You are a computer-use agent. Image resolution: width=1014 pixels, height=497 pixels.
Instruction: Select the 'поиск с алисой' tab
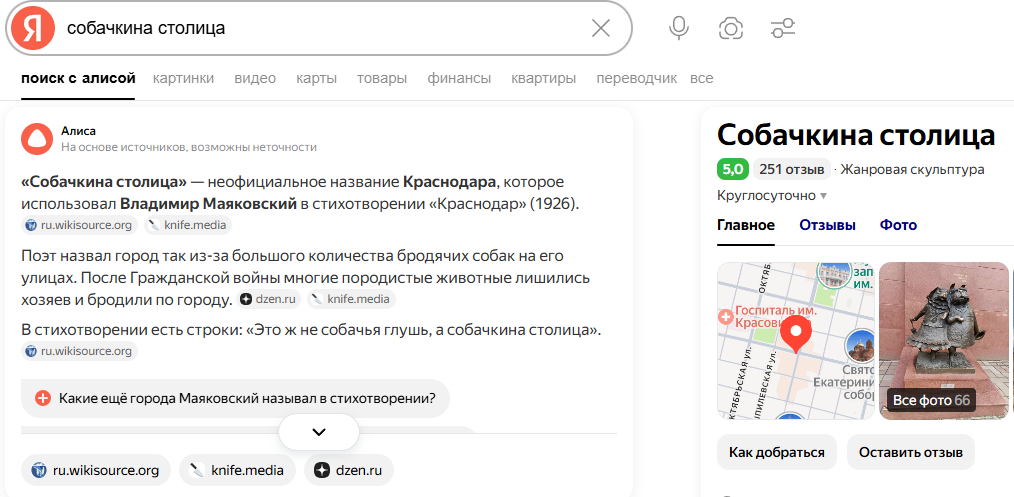(78, 79)
